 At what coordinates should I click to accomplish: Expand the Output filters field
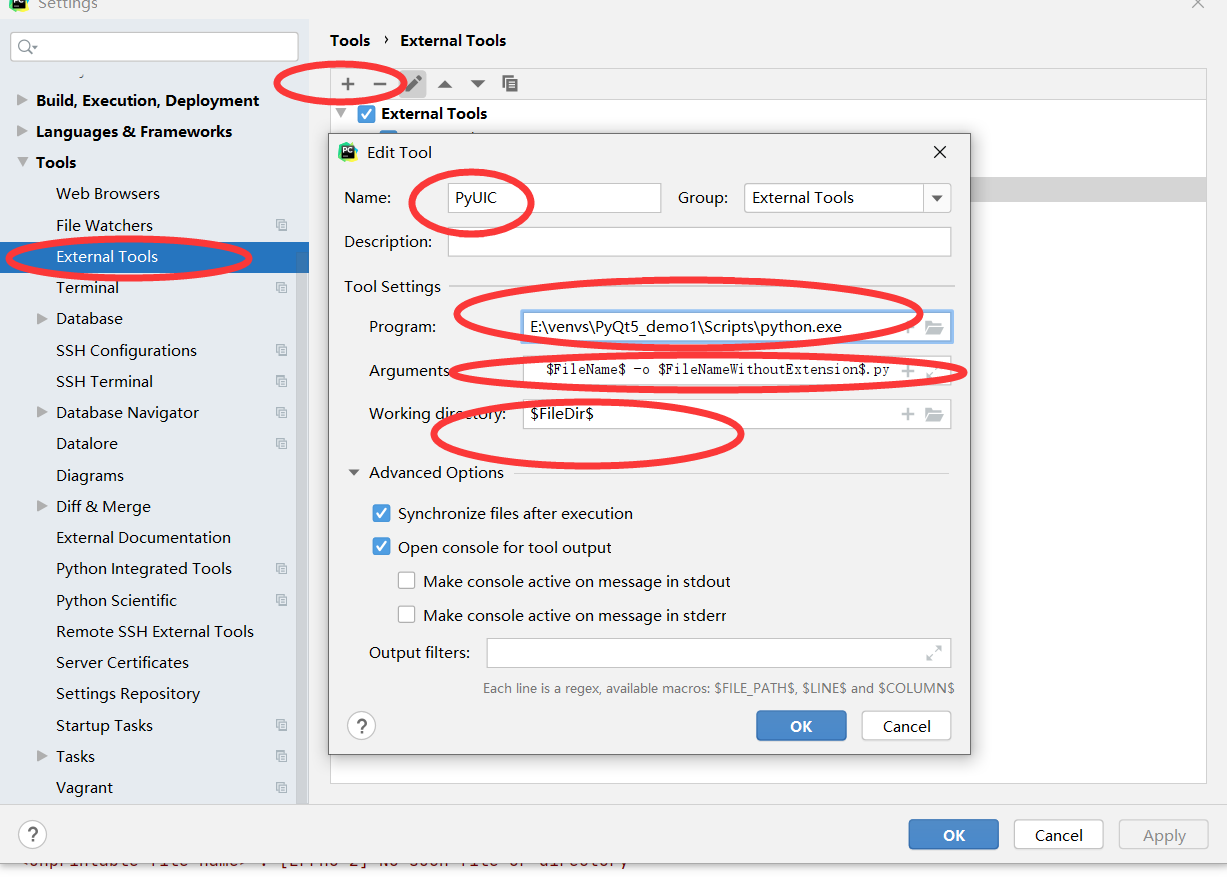coord(934,653)
